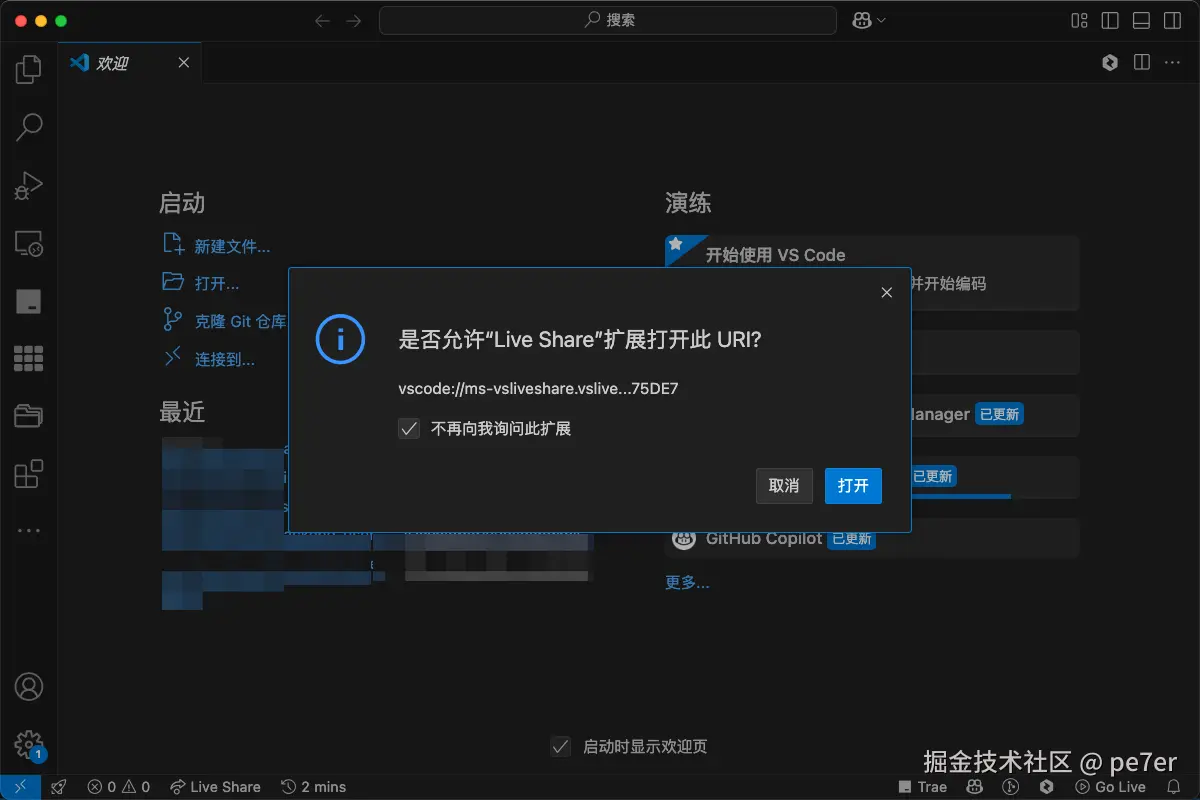Open remote window indicator in status bar

(x=20, y=787)
